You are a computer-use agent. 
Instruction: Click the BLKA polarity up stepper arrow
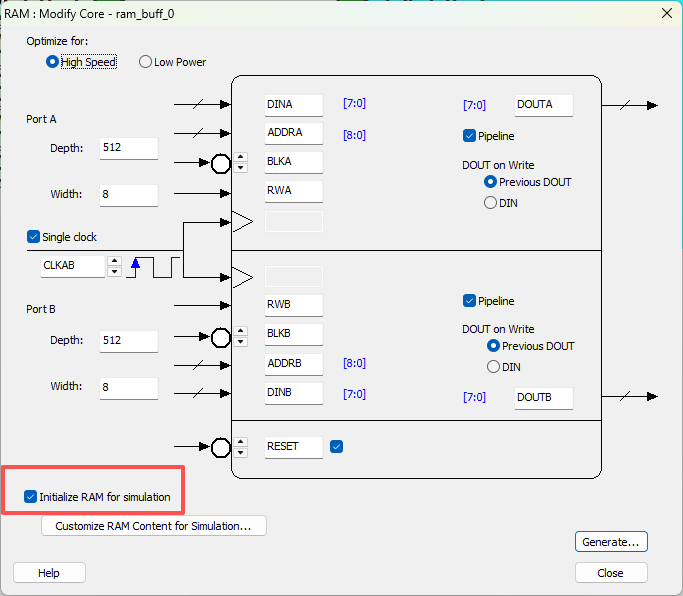[241, 157]
